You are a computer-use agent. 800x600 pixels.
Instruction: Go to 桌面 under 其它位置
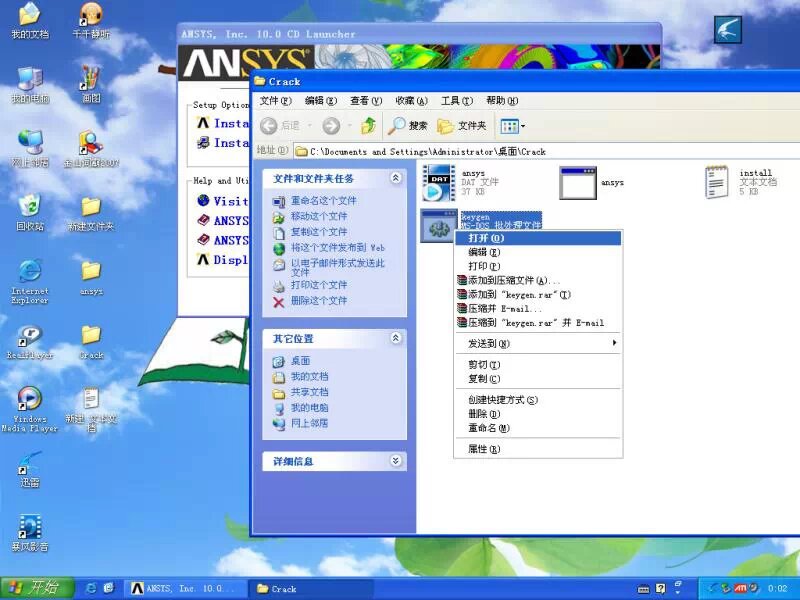[x=301, y=361]
